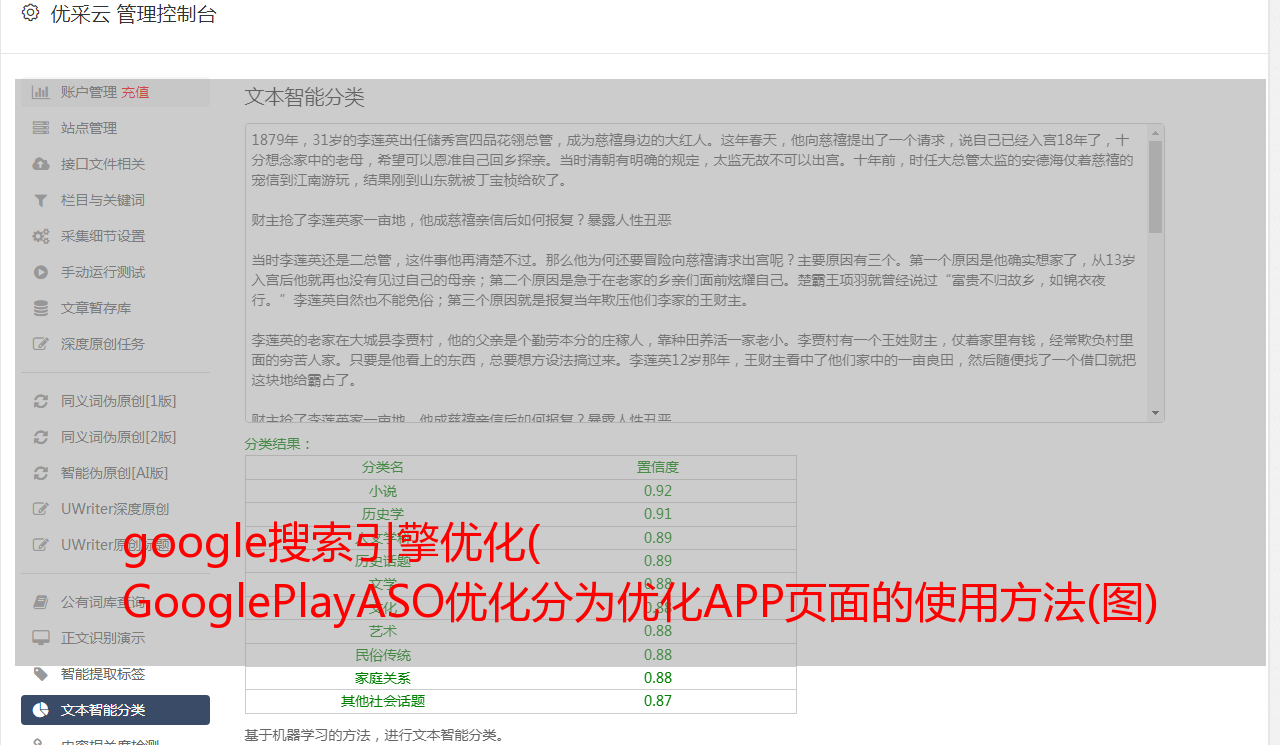Click the 置信度 column header

tap(658, 467)
